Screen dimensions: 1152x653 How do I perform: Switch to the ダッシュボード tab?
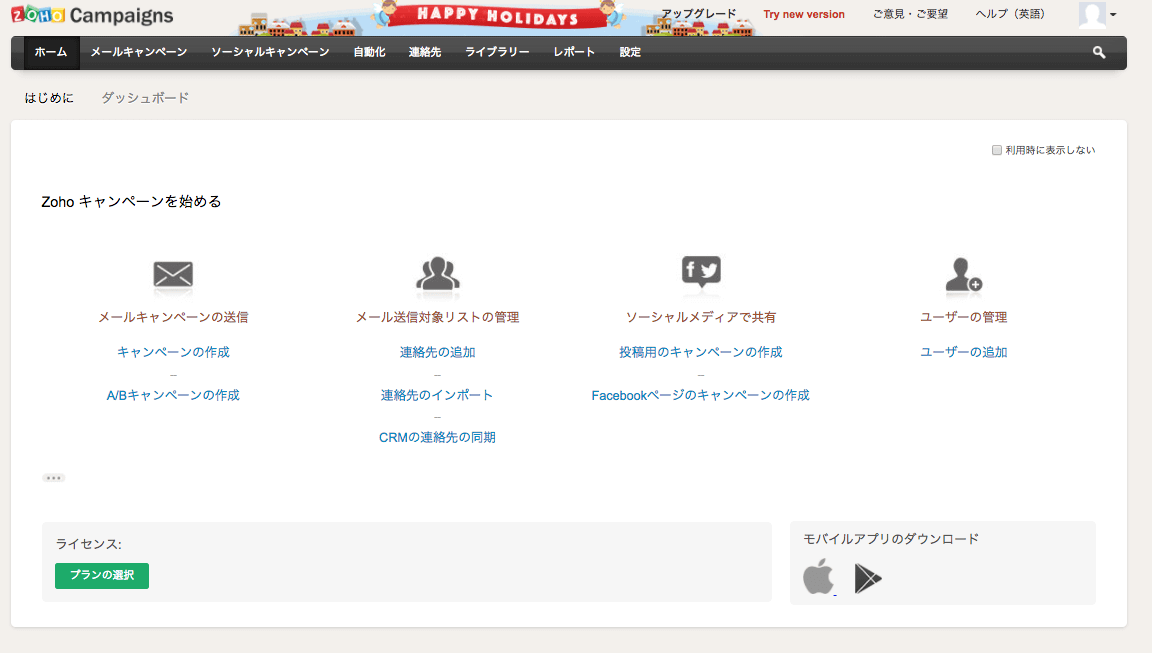(x=145, y=98)
